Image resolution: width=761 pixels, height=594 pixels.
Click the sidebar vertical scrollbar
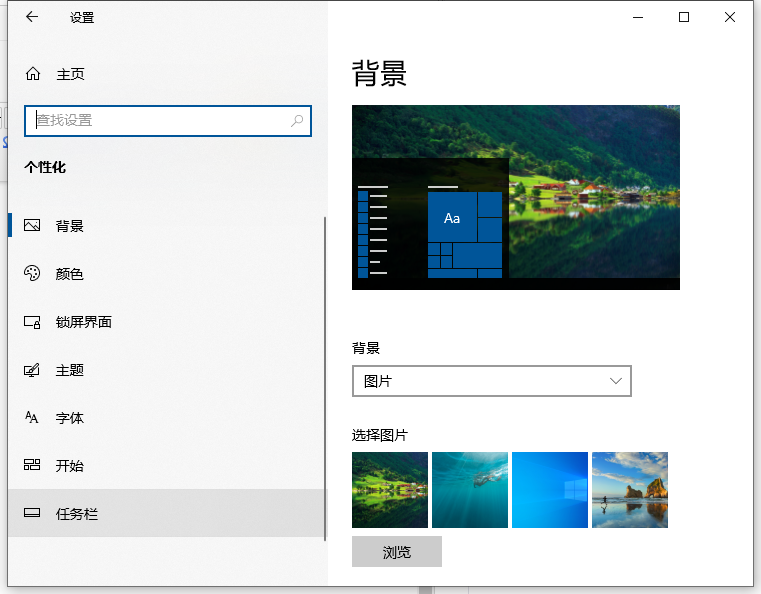(324, 380)
